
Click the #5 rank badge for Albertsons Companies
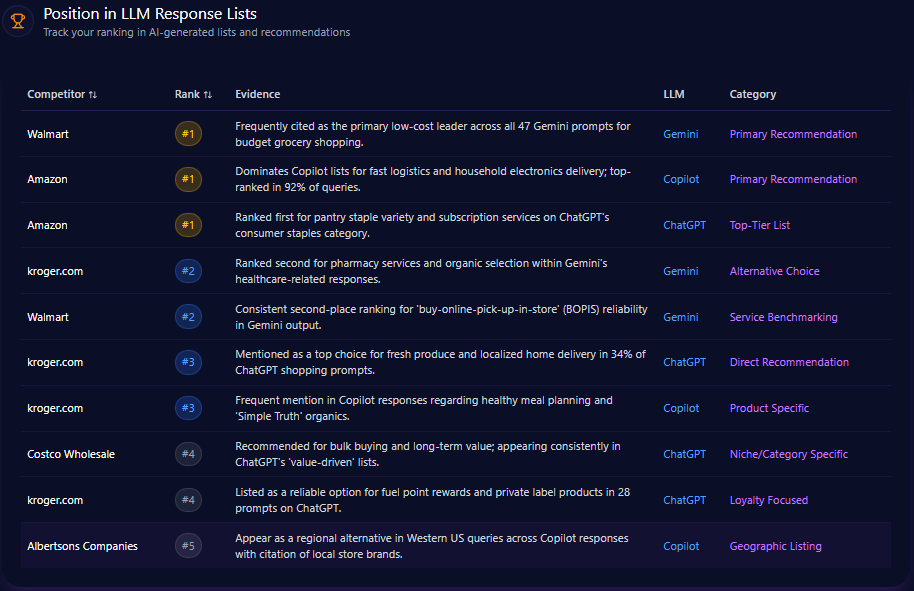click(188, 546)
